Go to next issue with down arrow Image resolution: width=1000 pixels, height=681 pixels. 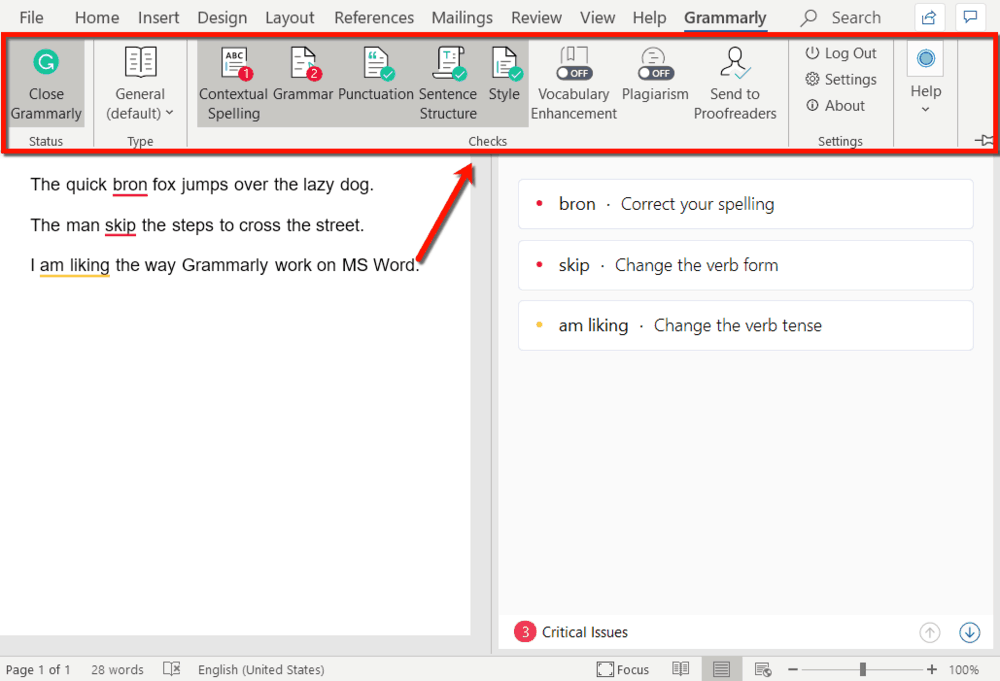969,633
